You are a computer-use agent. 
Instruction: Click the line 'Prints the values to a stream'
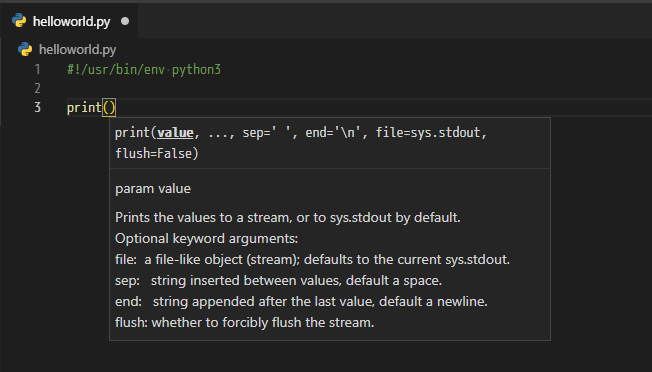point(288,217)
